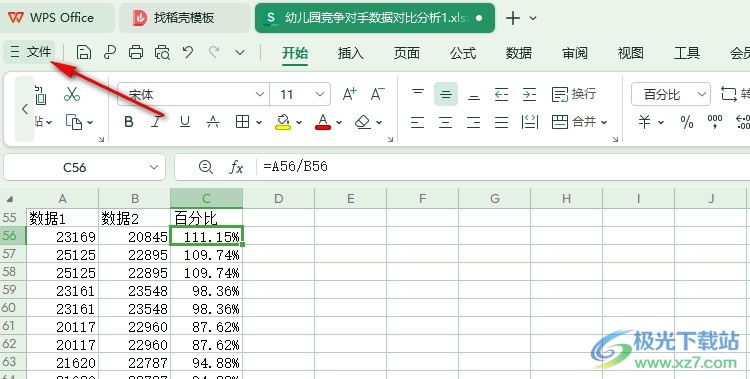This screenshot has height=379, width=750.
Task: Select the Cut scissors icon
Action: [x=72, y=94]
